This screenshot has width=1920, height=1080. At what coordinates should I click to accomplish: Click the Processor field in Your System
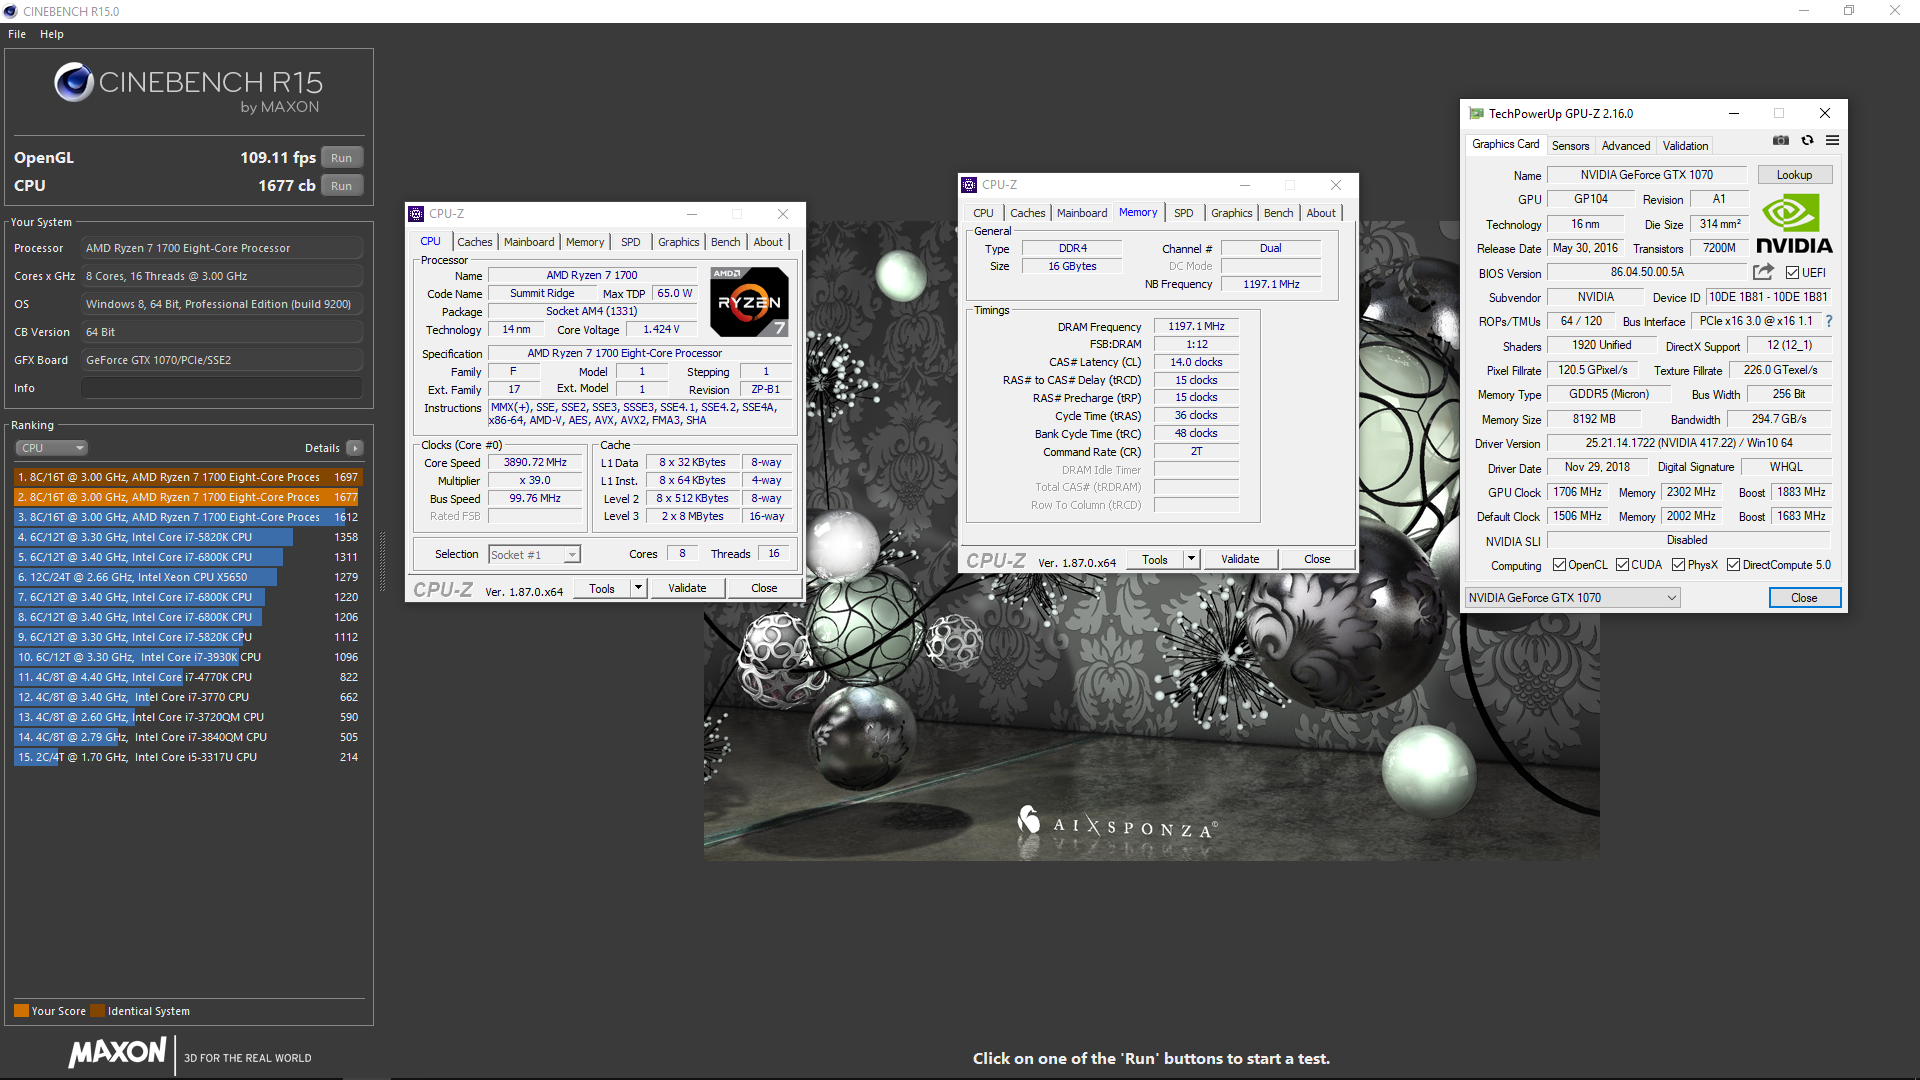click(x=222, y=248)
